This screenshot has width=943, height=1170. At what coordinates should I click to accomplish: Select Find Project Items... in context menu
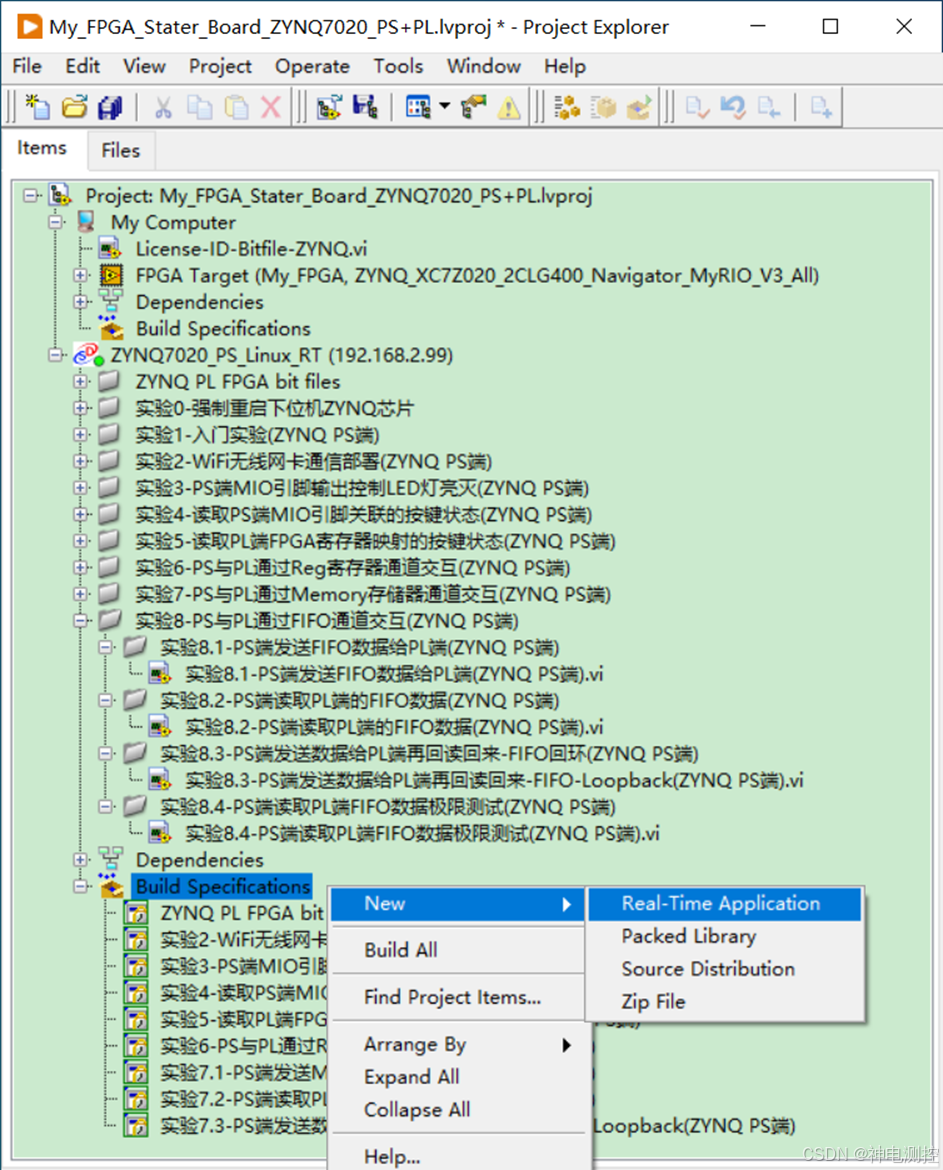(x=458, y=997)
